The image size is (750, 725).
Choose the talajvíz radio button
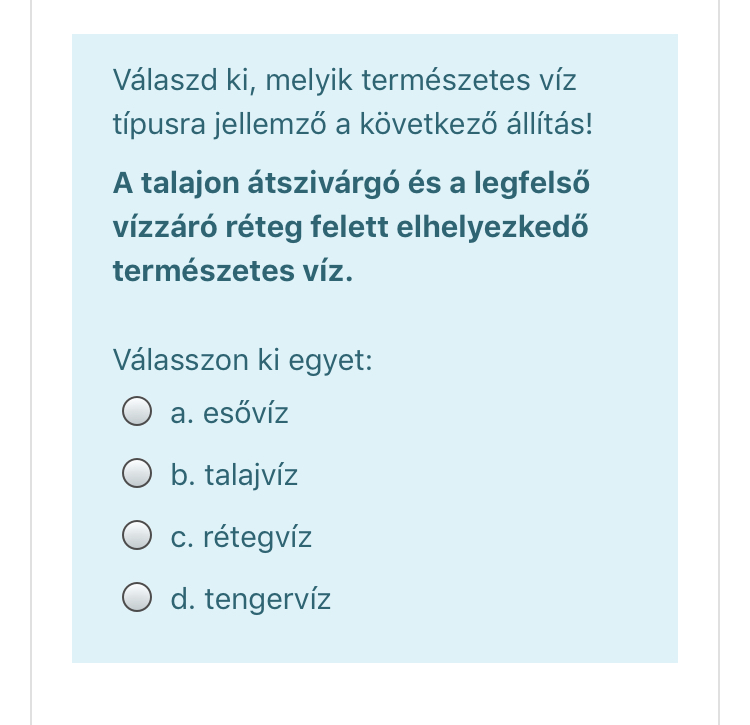coord(137,473)
